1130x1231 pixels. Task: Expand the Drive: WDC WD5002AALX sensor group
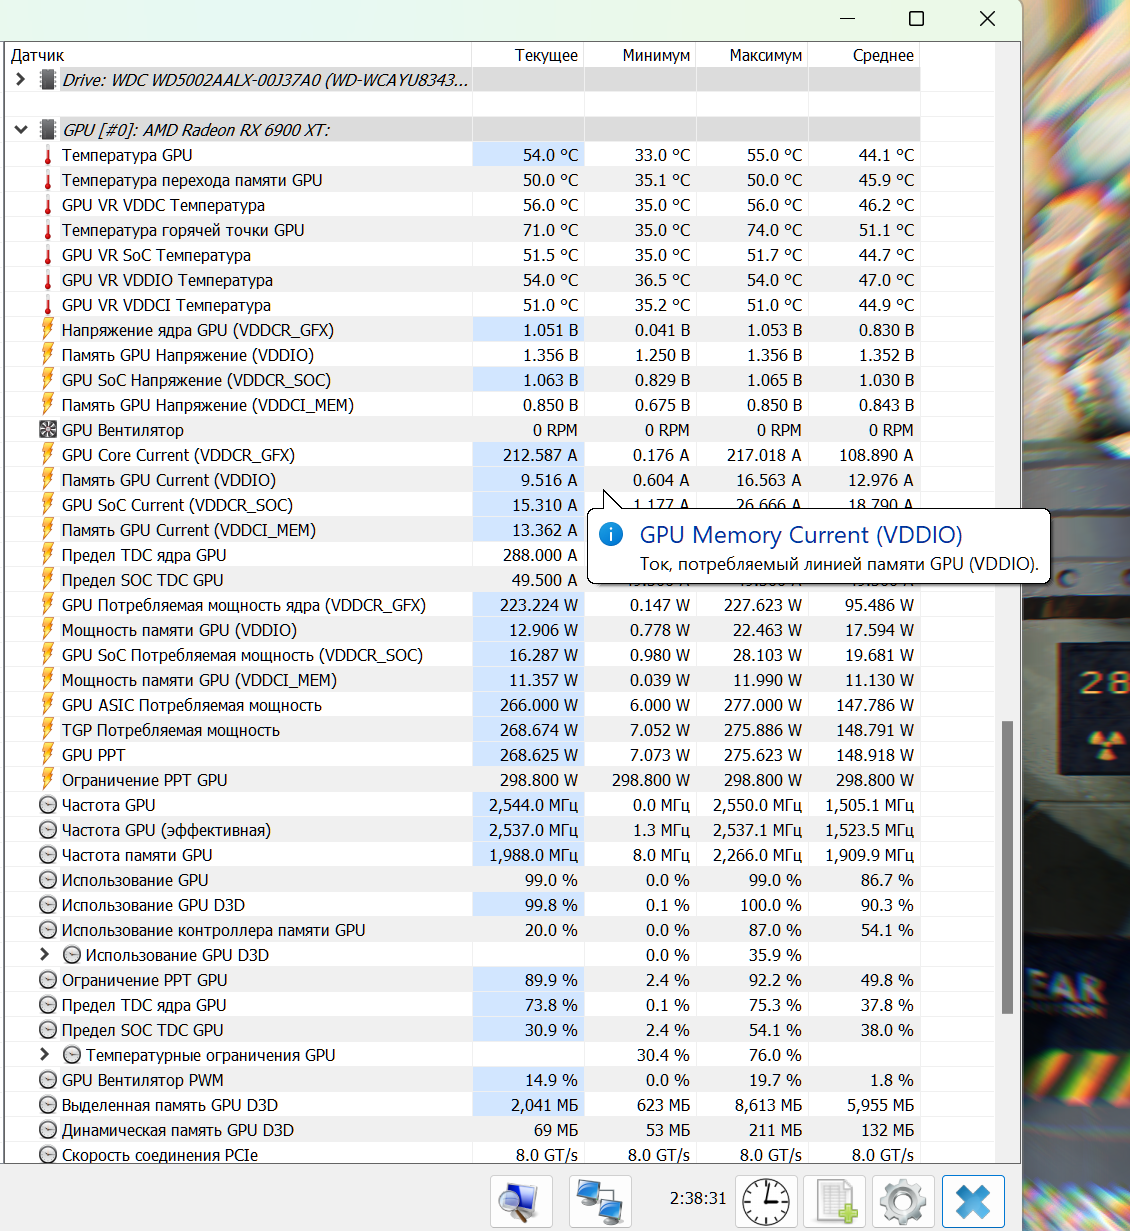click(x=20, y=79)
